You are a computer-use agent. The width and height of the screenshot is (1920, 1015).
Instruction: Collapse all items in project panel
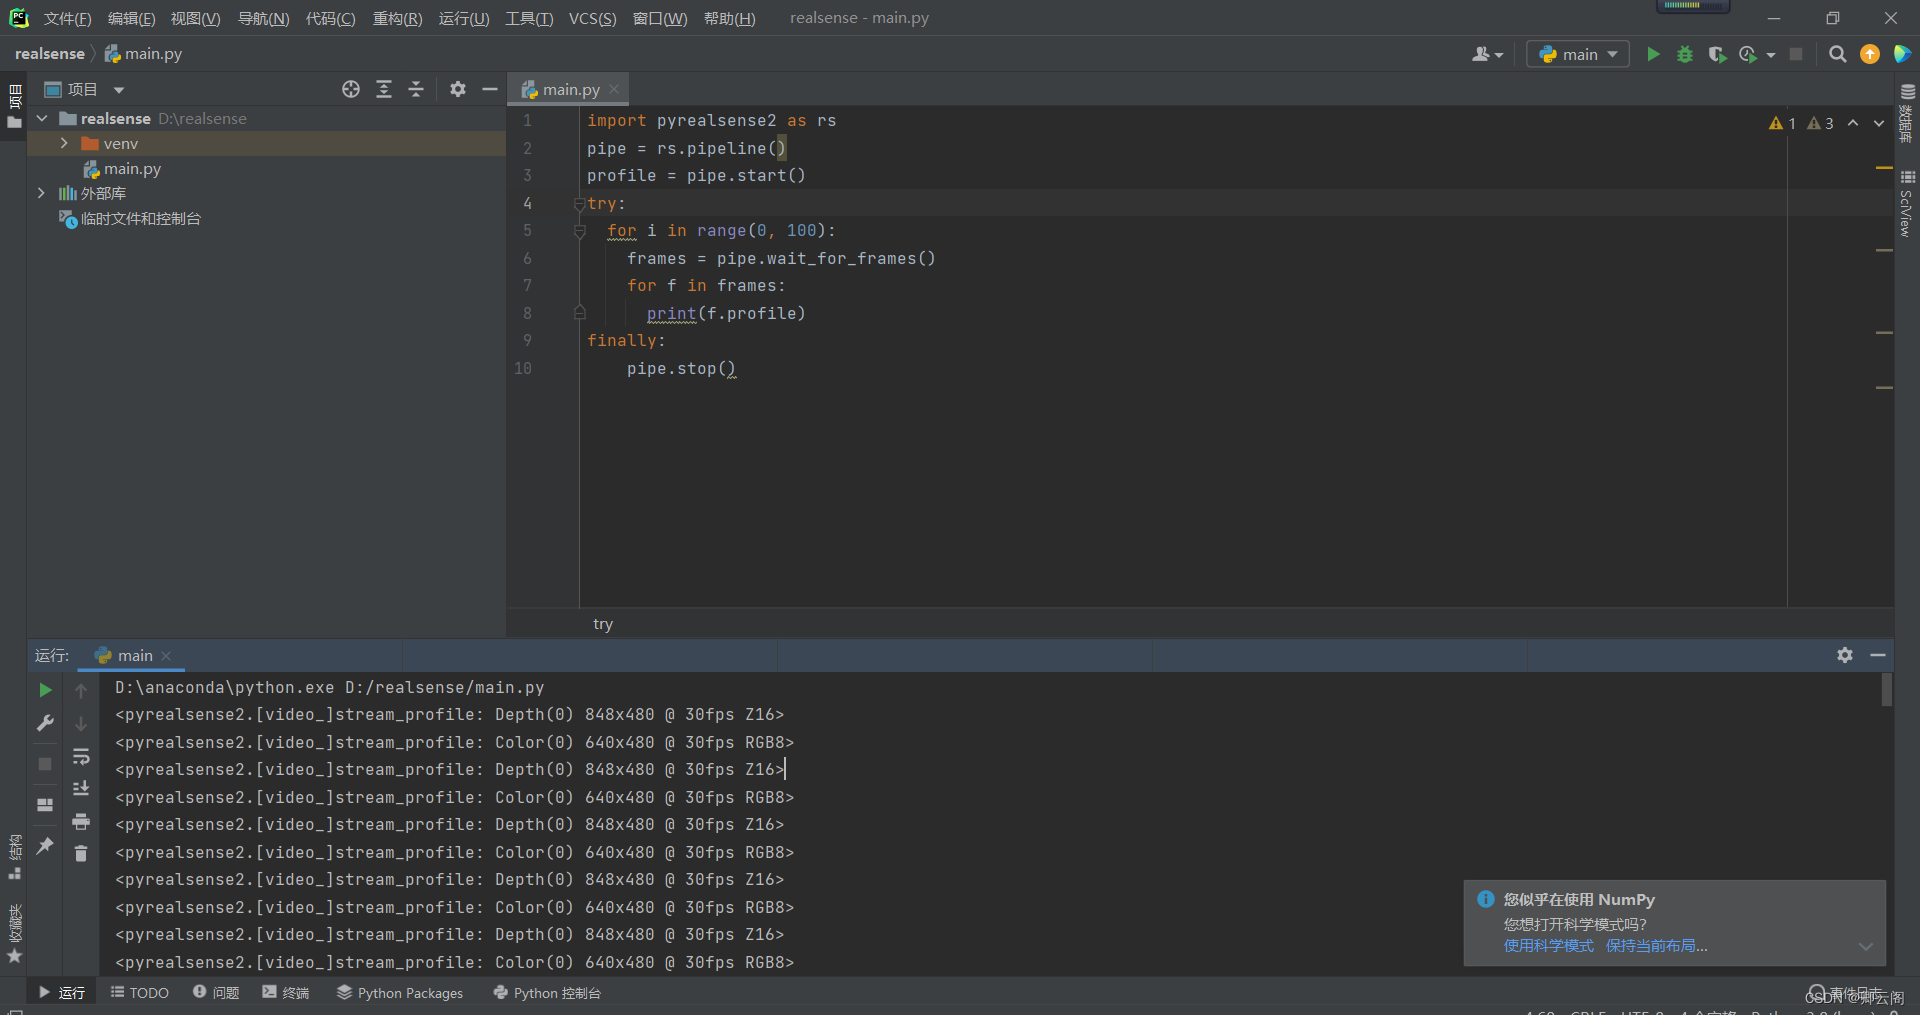click(416, 89)
